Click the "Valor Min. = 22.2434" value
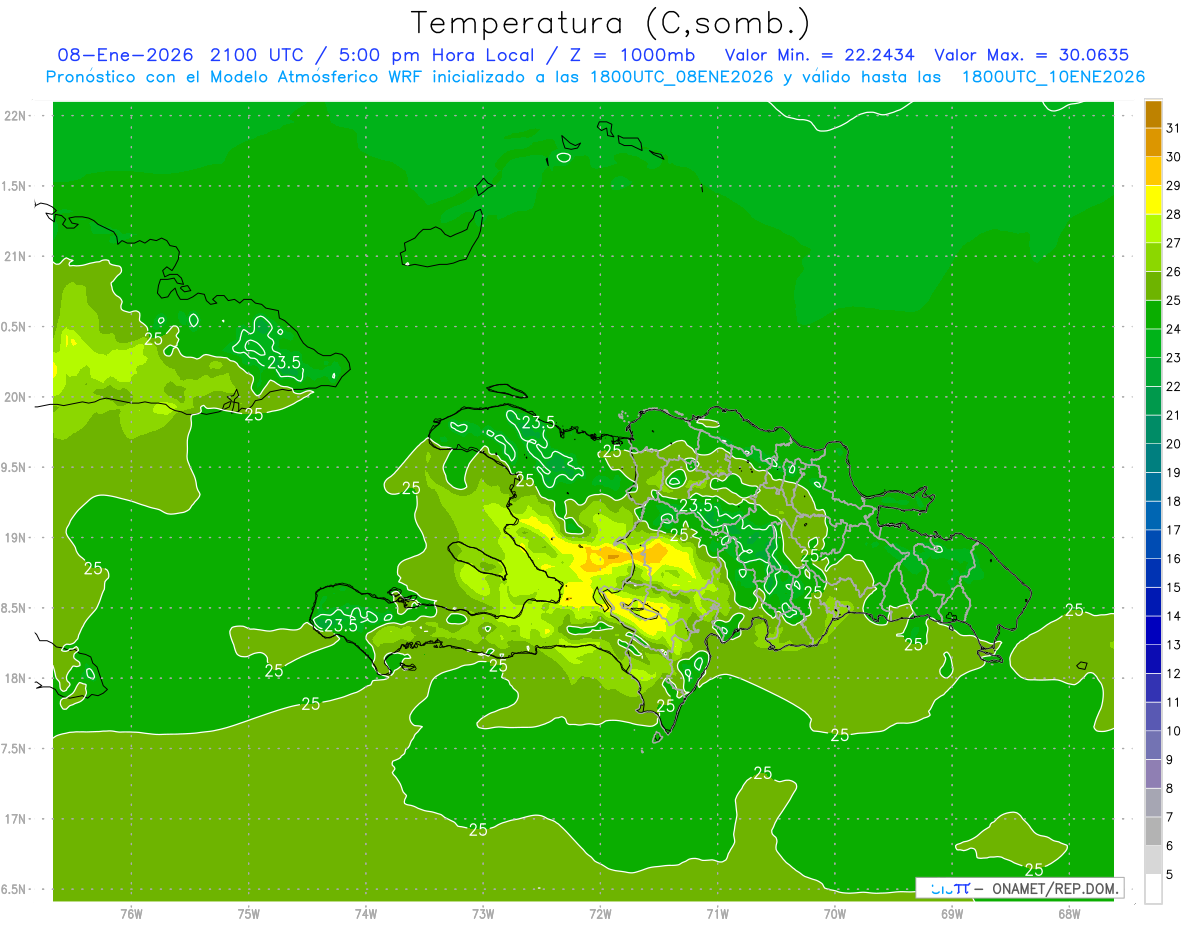1200x927 pixels. 819,55
